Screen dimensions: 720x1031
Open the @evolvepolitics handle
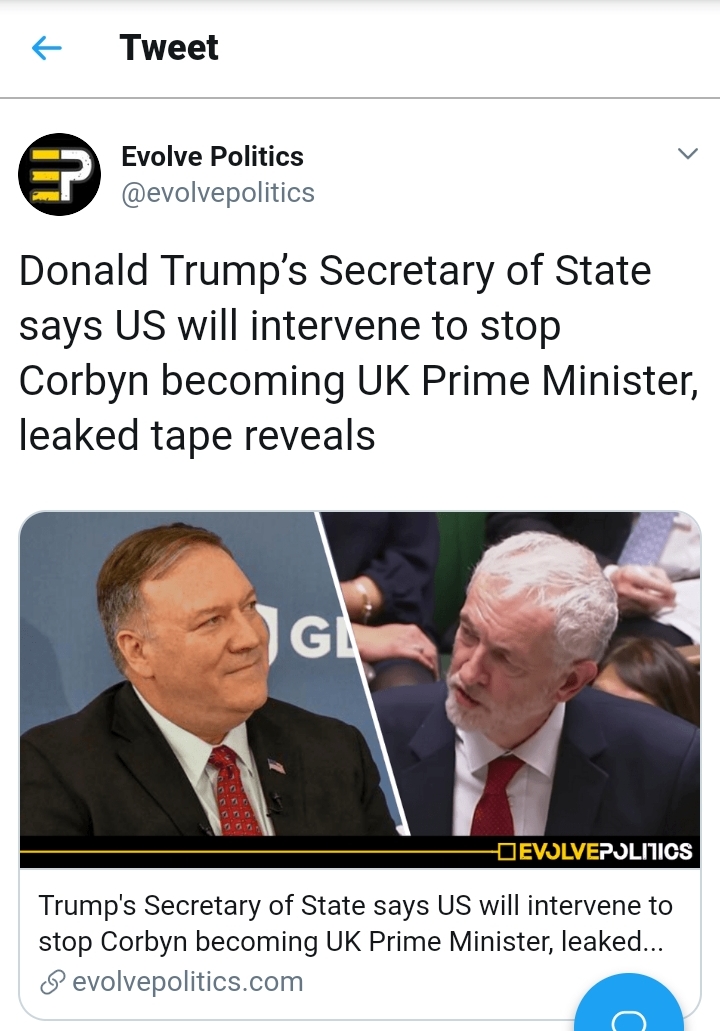[x=218, y=193]
